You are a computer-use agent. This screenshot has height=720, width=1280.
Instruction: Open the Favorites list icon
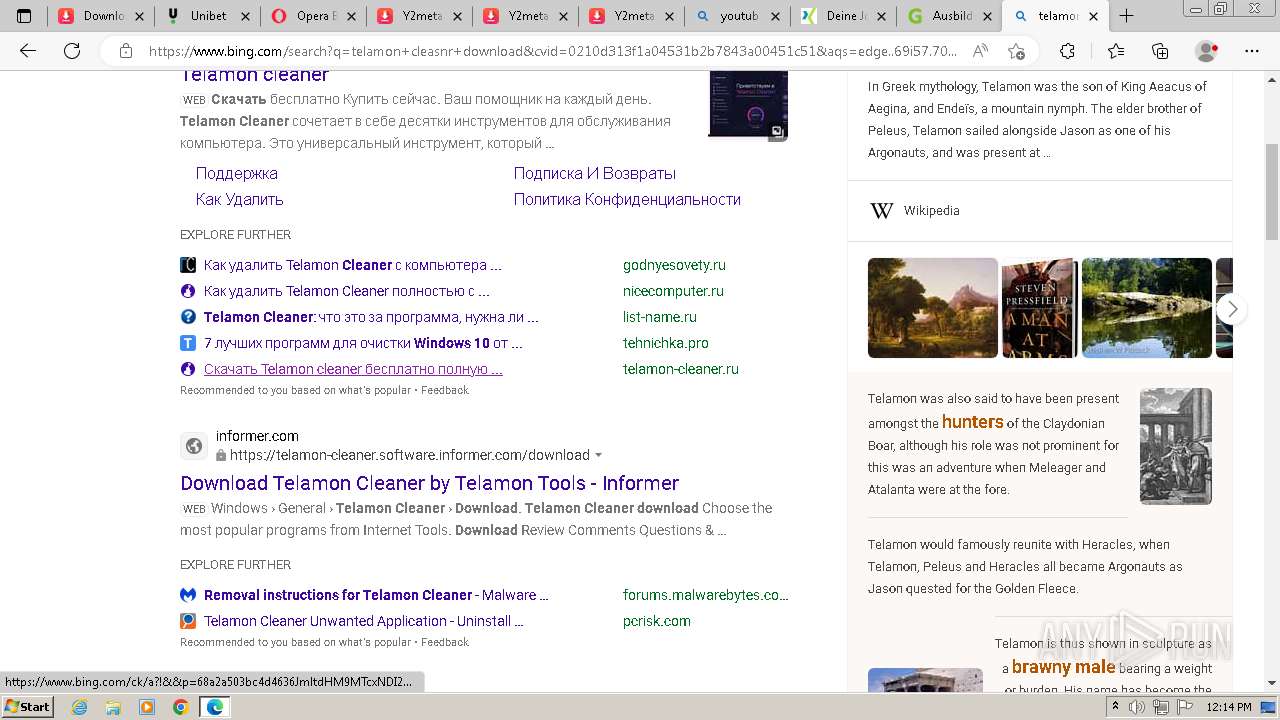pos(1116,51)
